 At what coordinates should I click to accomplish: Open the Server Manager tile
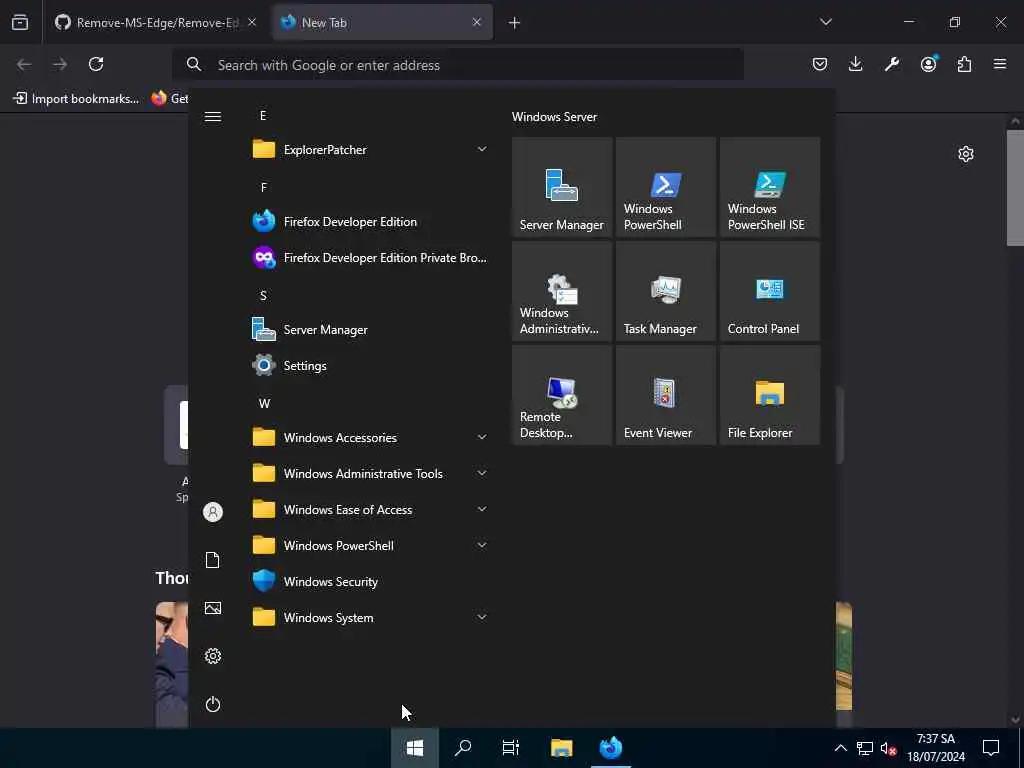coord(562,187)
